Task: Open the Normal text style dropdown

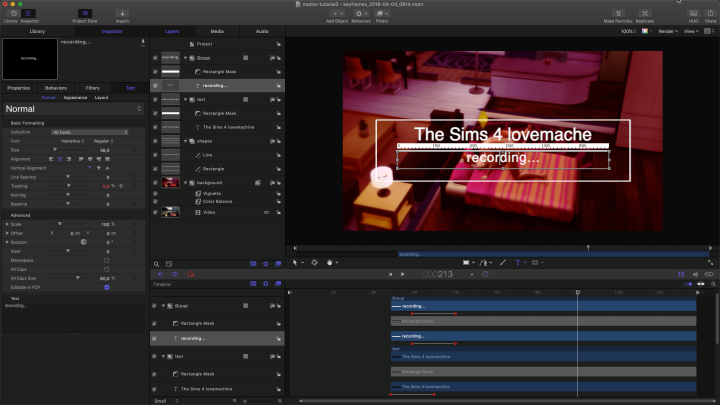Action: [73, 109]
